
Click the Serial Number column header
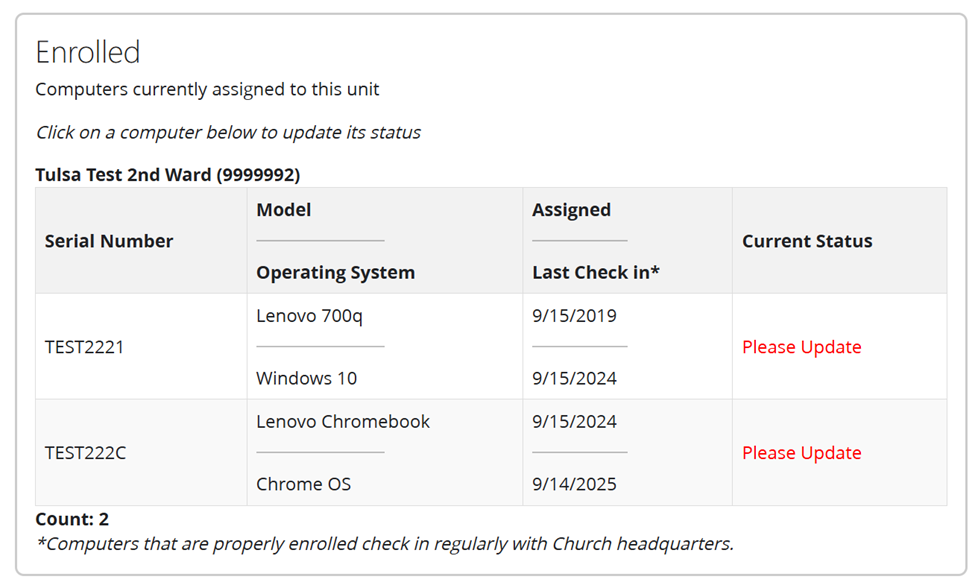109,241
